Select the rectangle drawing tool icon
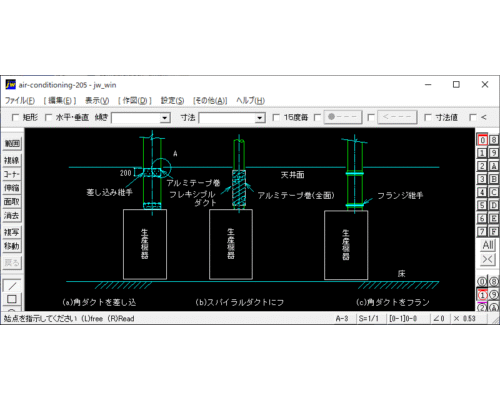Image resolution: width=500 pixels, height=400 pixels. coord(12,299)
